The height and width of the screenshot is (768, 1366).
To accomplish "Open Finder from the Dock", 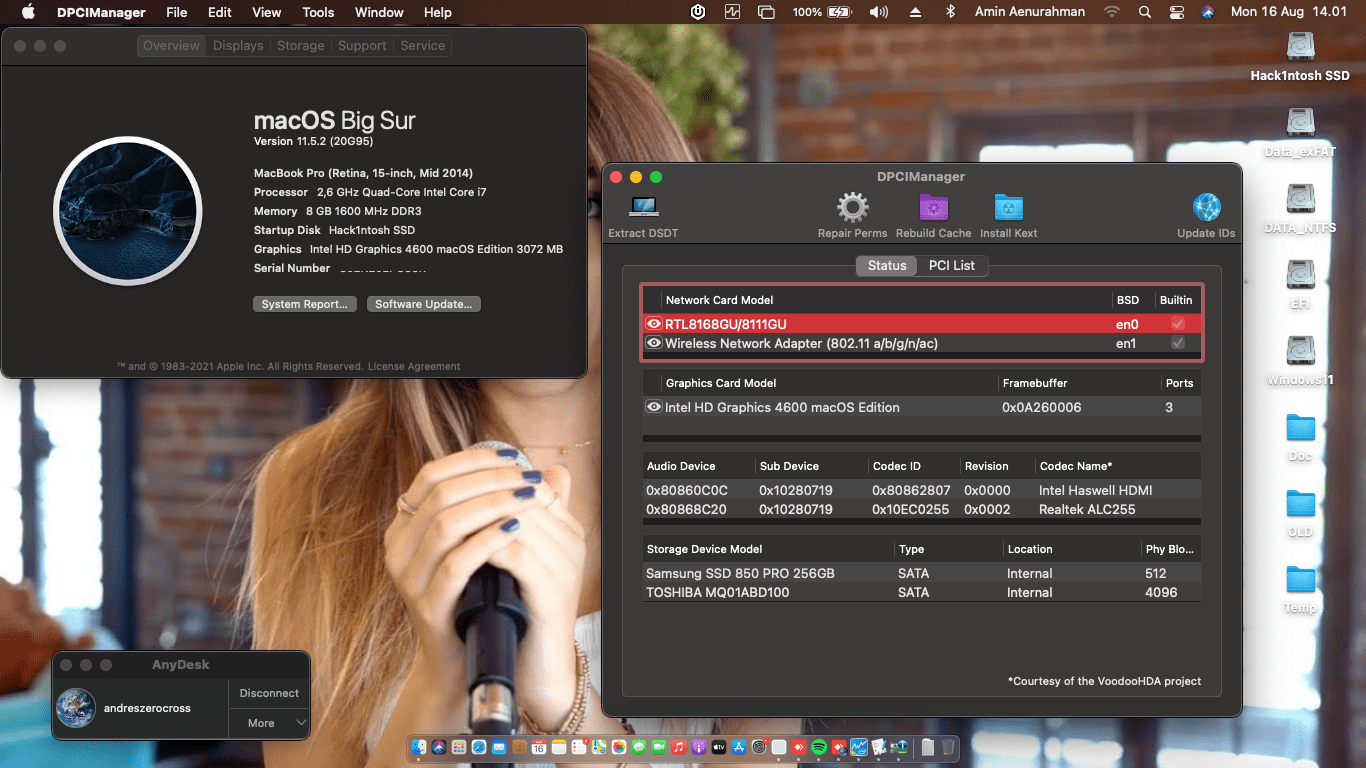I will [419, 747].
